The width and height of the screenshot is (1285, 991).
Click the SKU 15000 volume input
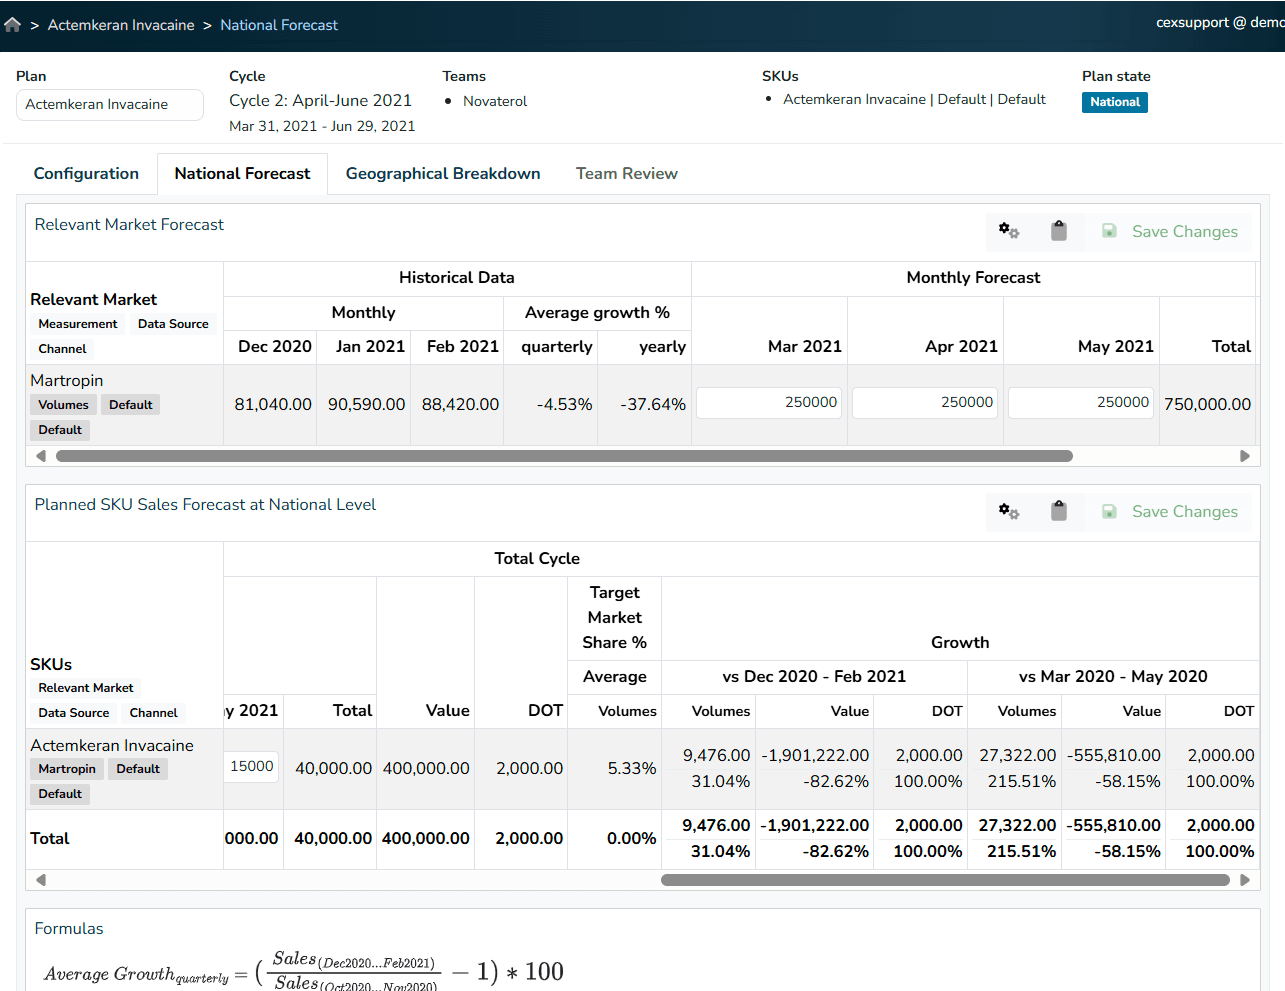tap(251, 767)
